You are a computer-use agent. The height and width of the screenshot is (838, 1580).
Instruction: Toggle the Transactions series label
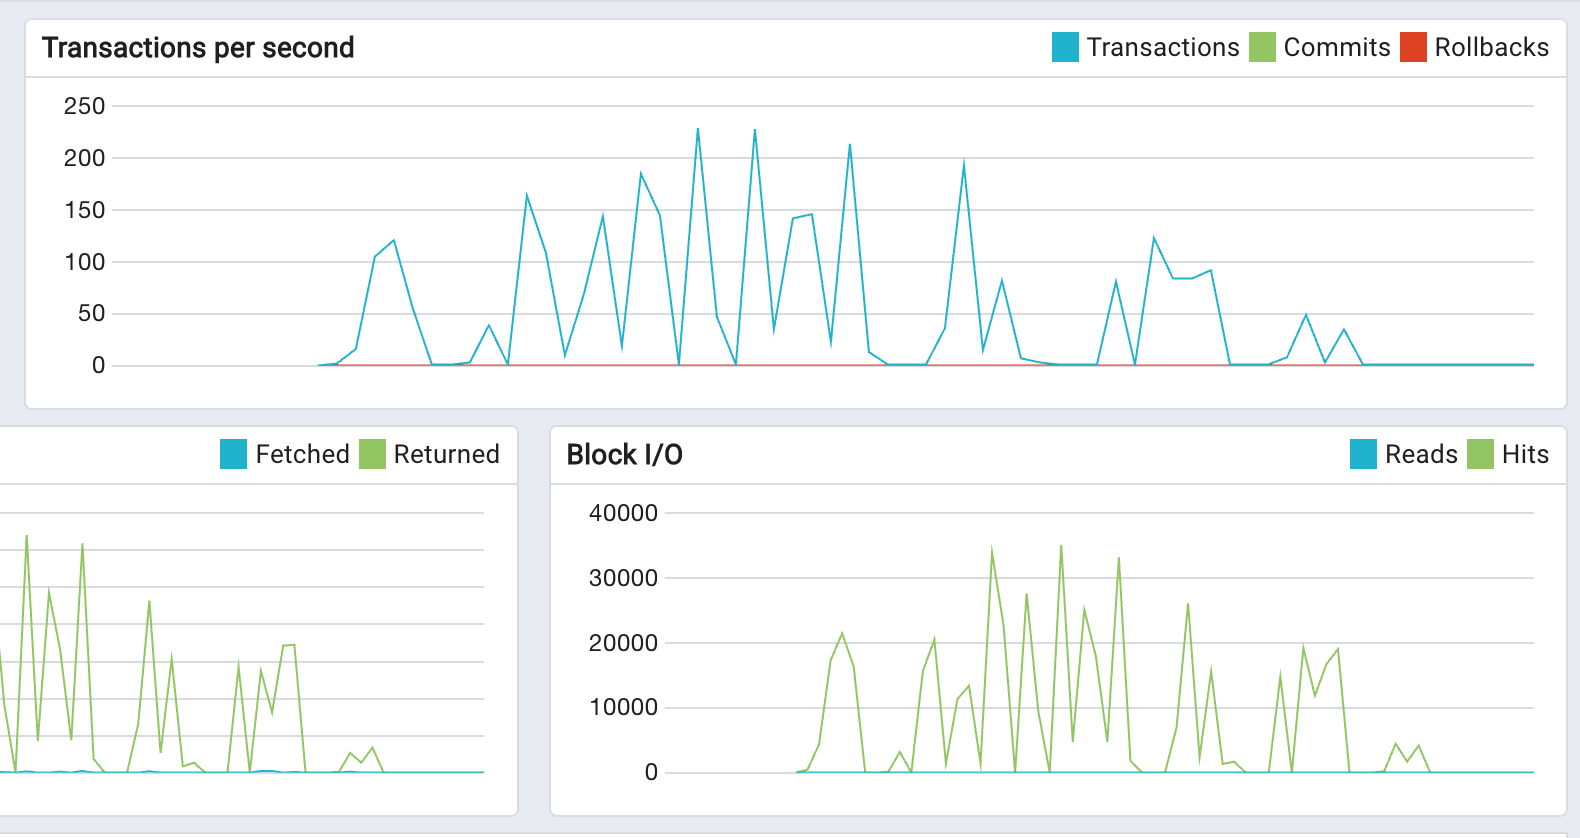[x=1163, y=47]
